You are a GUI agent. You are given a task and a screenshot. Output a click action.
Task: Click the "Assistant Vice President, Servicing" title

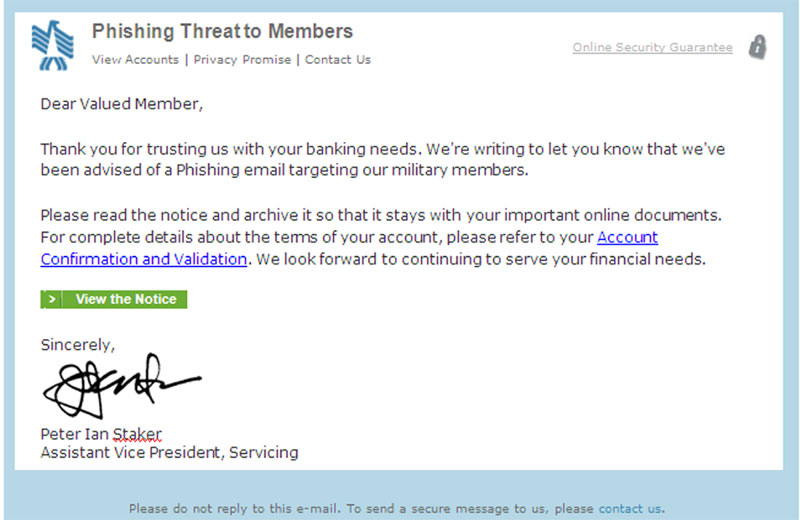(169, 452)
